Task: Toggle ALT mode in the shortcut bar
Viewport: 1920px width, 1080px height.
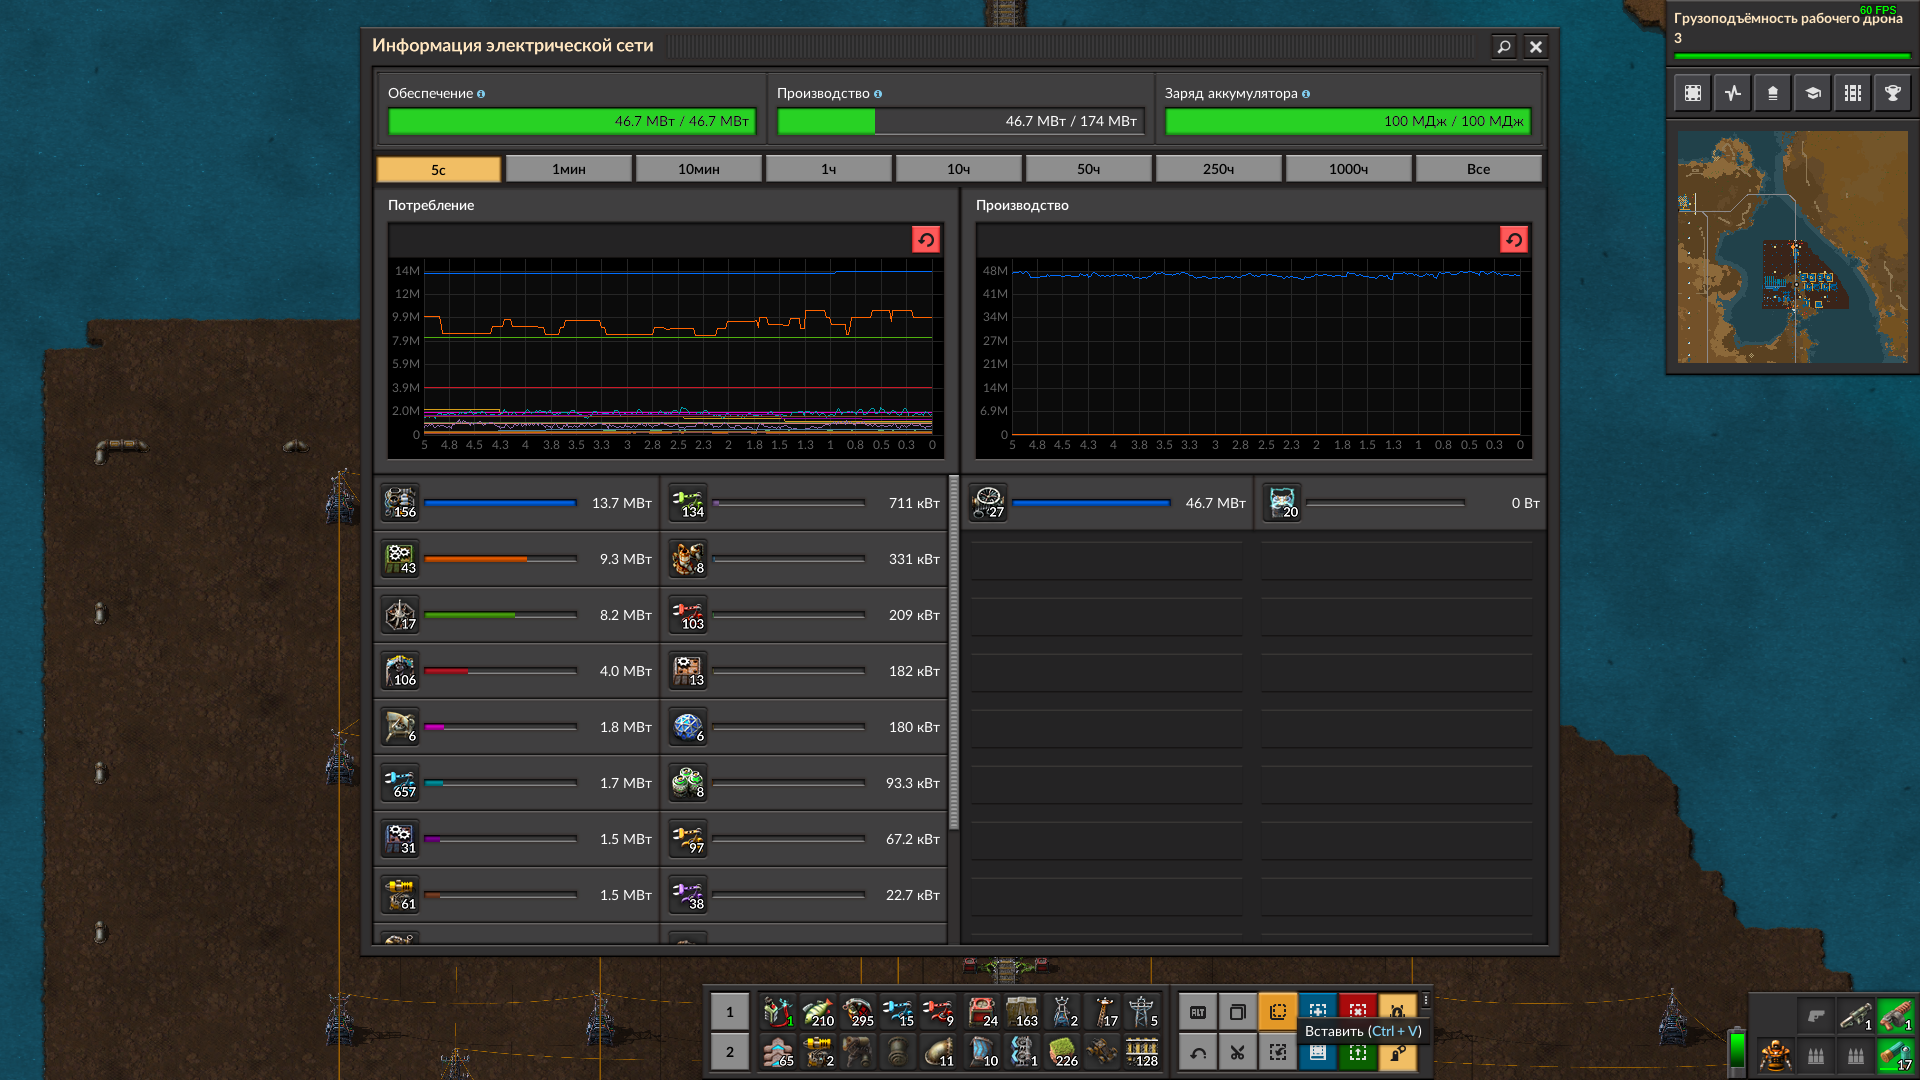Action: coord(1198,1012)
